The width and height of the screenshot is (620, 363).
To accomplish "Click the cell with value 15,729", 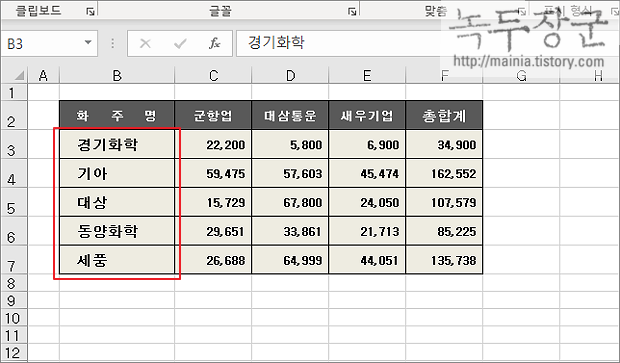I will point(213,202).
